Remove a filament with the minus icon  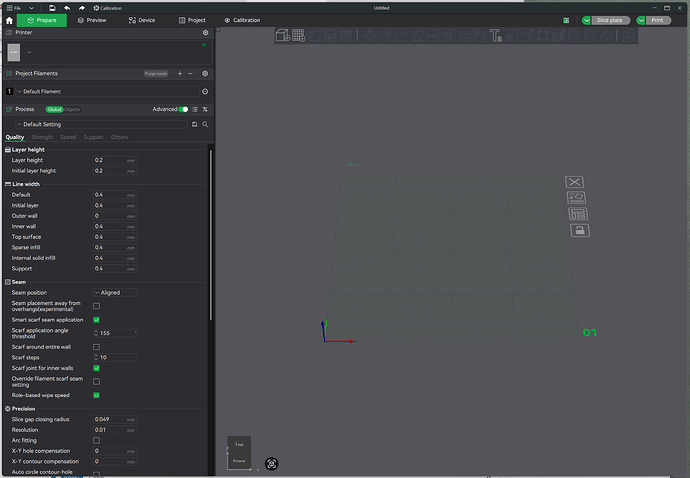pos(191,74)
